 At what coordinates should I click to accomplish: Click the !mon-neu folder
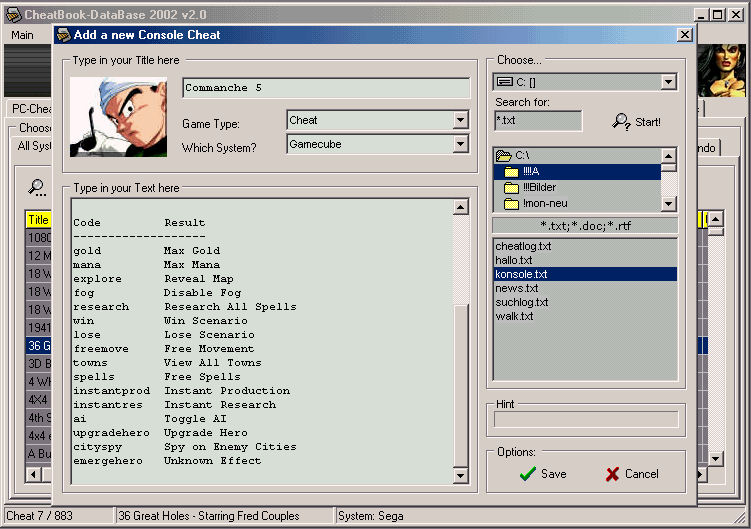coord(538,204)
